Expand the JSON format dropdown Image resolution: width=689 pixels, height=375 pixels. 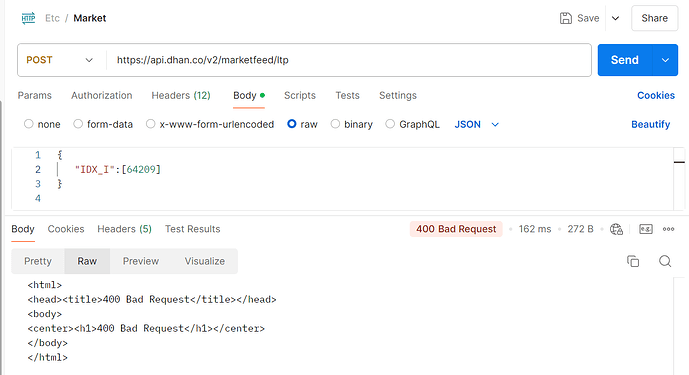click(477, 124)
